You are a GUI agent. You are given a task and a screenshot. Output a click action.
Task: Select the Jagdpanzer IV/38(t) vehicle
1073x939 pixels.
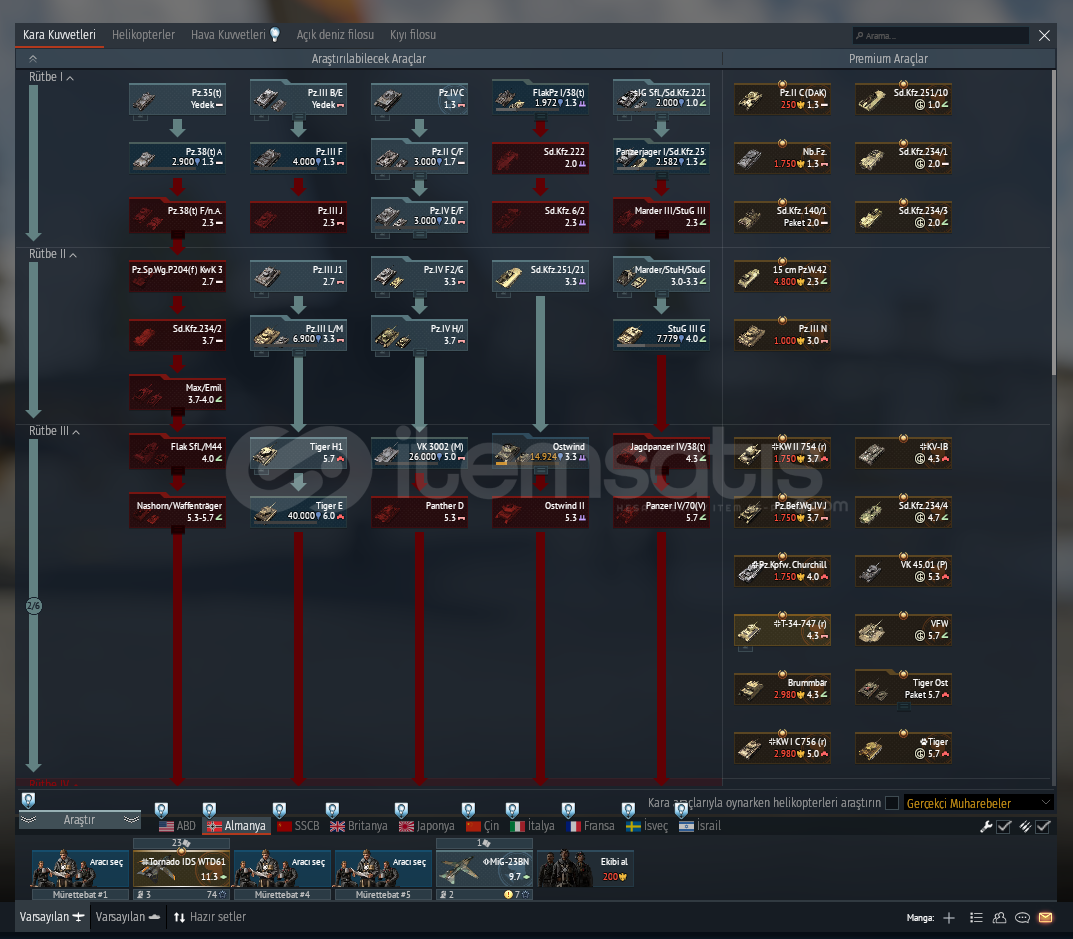662,453
